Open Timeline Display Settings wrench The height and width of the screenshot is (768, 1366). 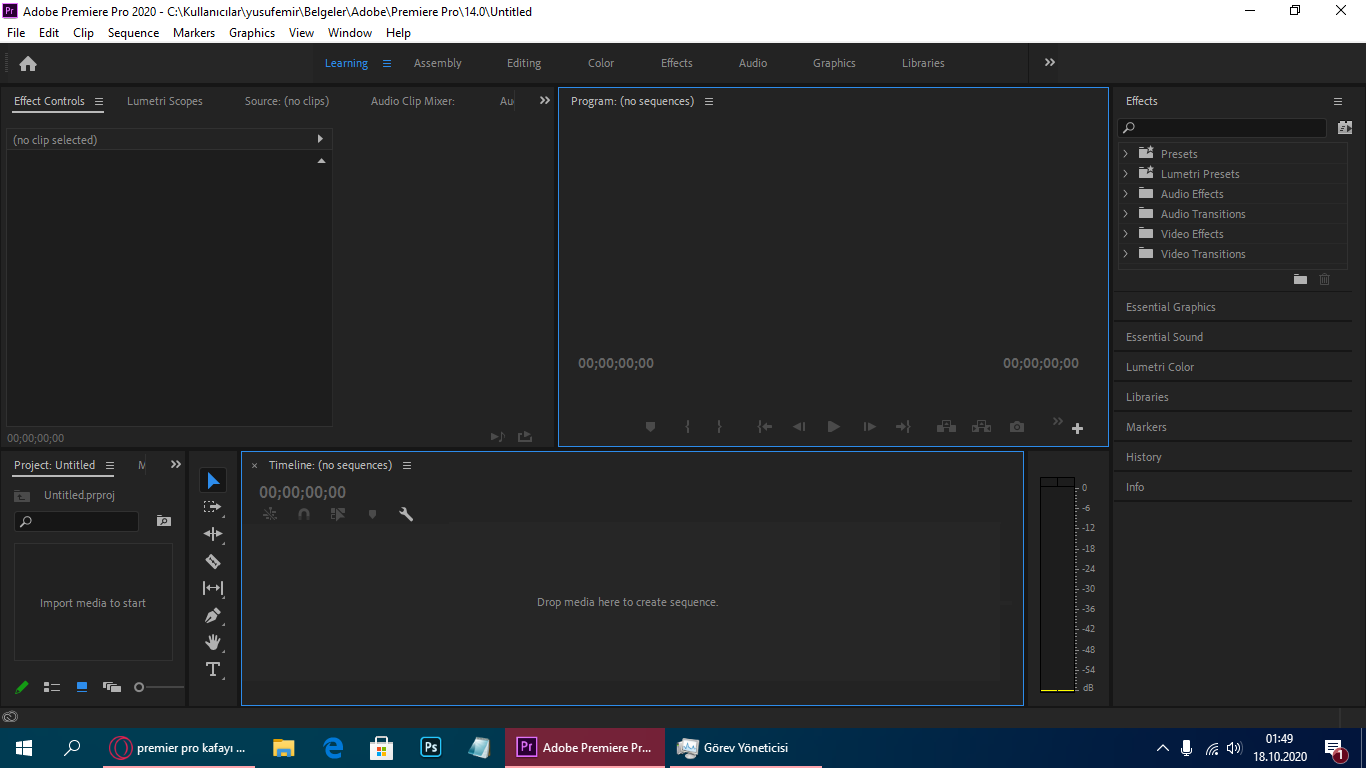[406, 514]
